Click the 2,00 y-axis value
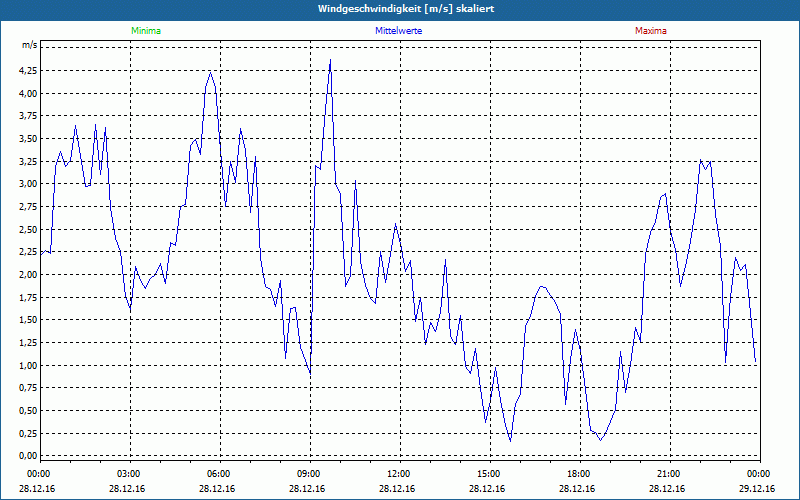Image resolution: width=800 pixels, height=500 pixels. tap(28, 274)
